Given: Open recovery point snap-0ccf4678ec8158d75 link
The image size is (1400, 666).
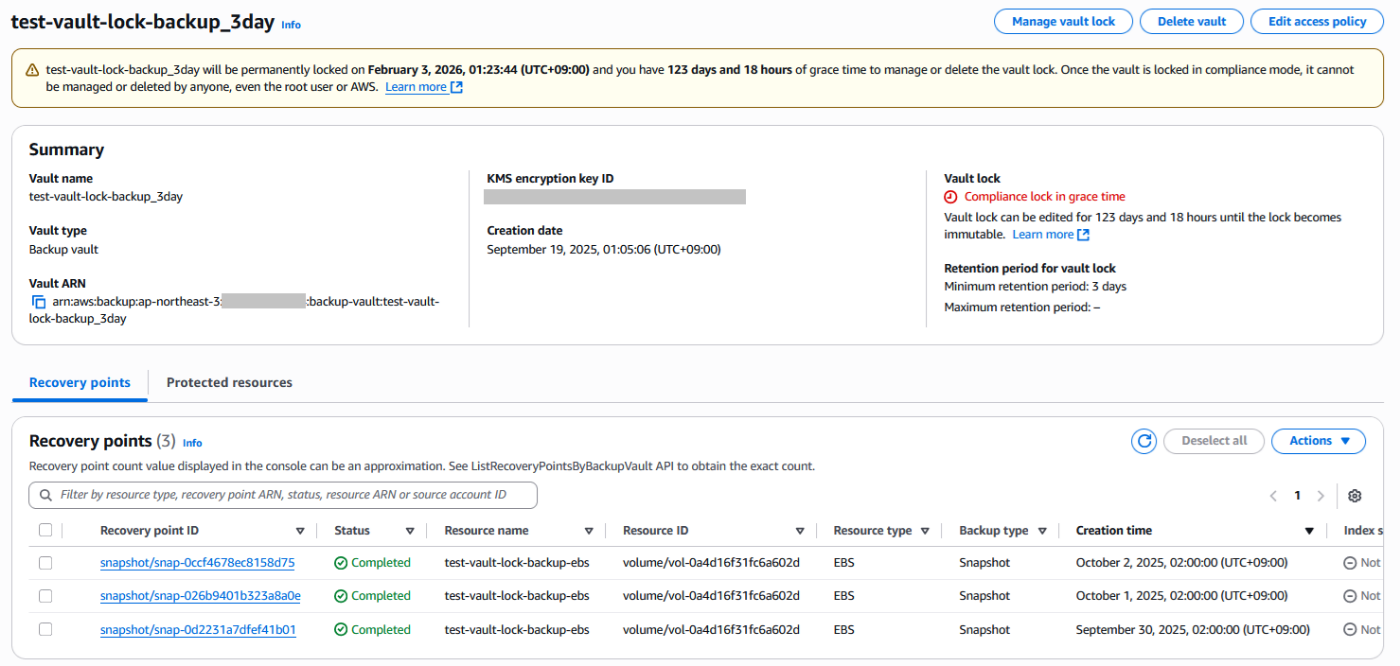Looking at the screenshot, I should tap(197, 563).
